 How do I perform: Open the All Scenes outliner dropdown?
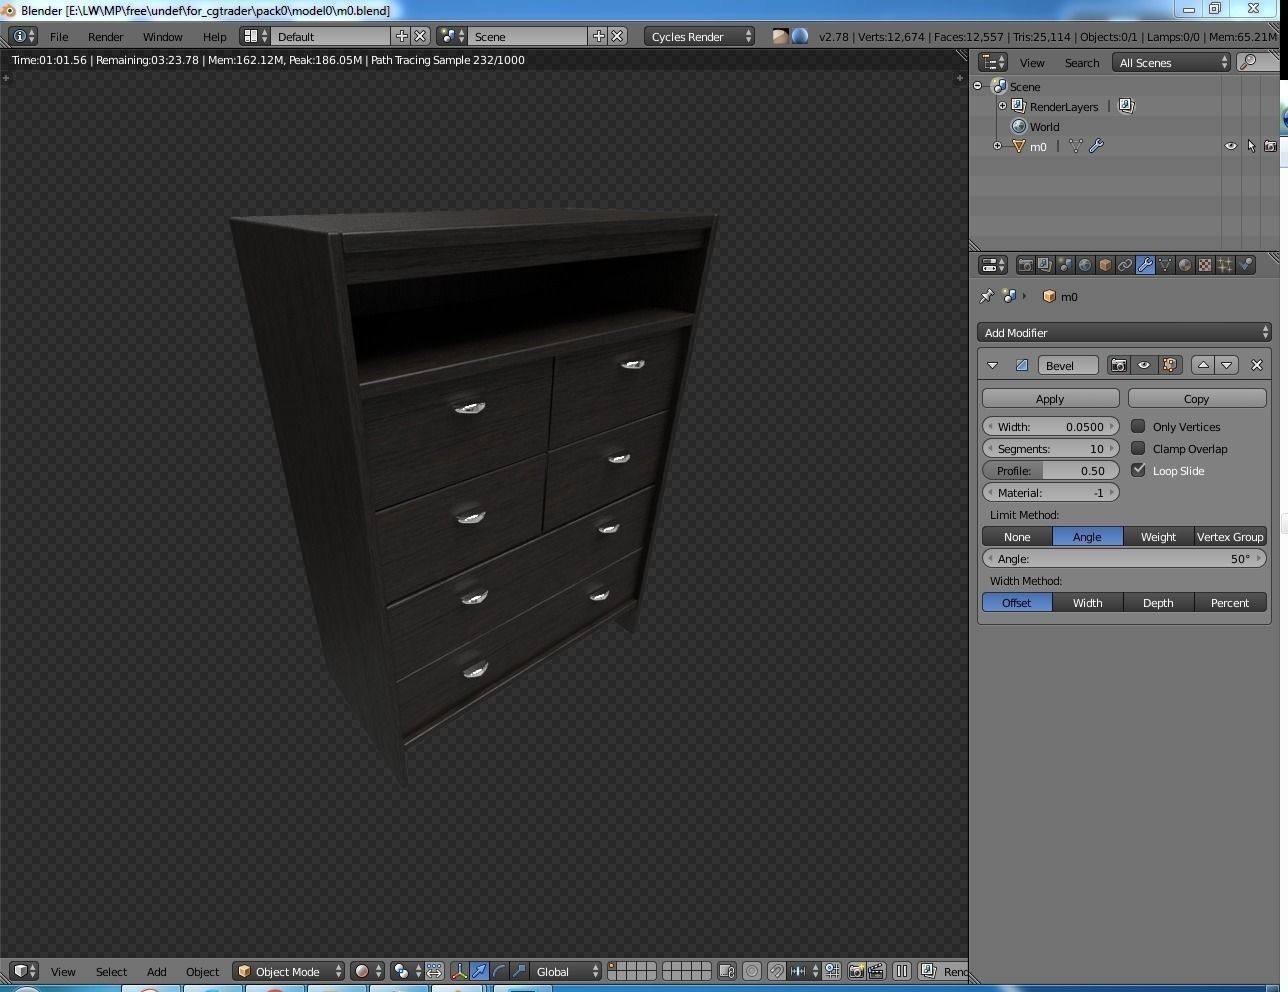(1171, 62)
